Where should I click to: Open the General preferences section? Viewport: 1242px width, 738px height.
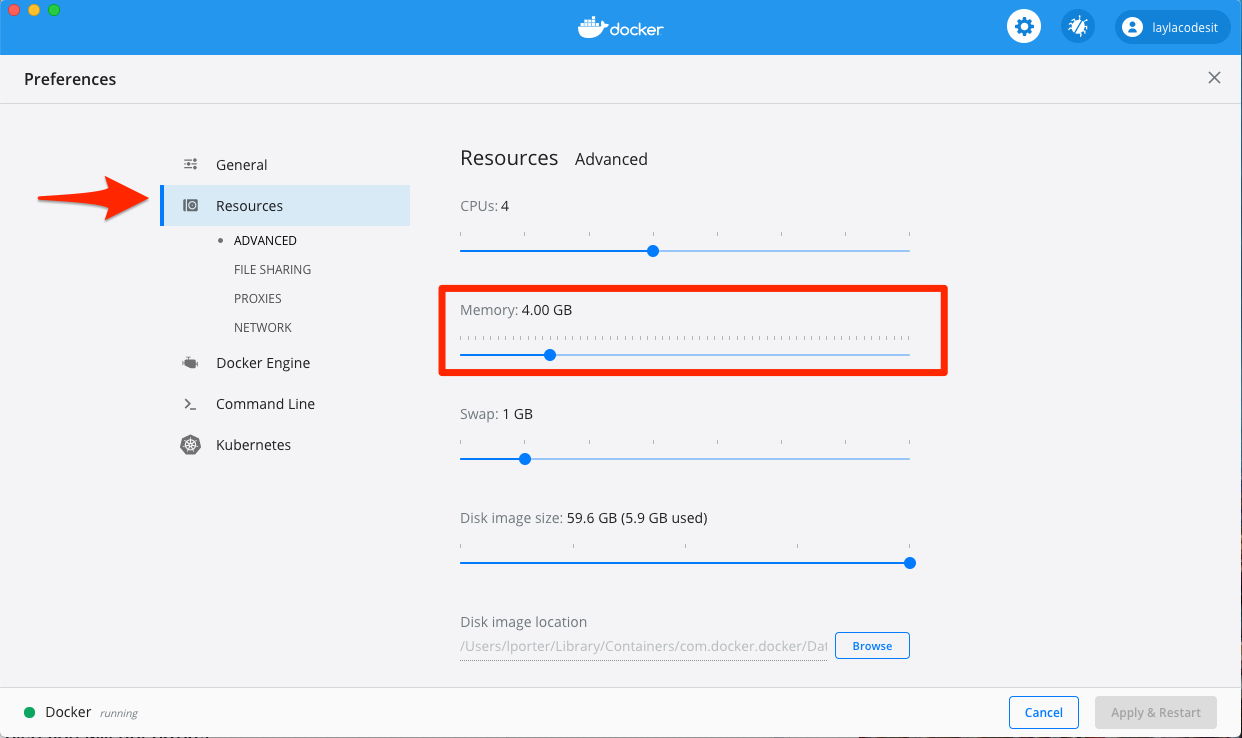[x=242, y=165]
